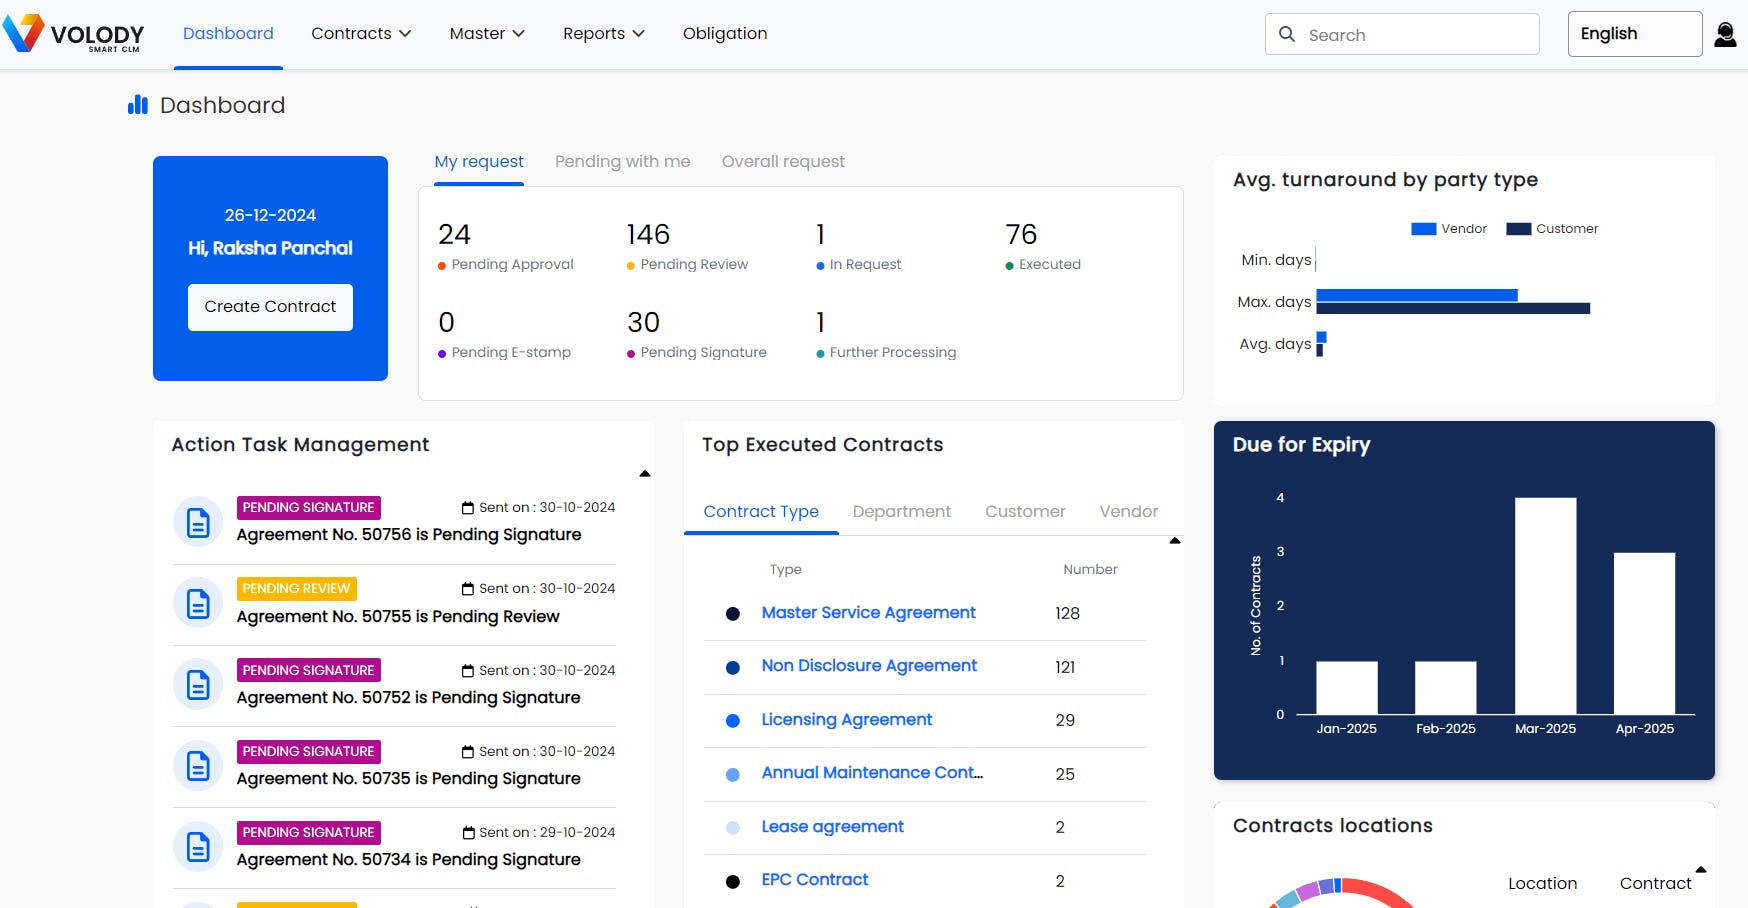Toggle the Vendor series in the legend
This screenshot has height=908, width=1748.
(1448, 228)
